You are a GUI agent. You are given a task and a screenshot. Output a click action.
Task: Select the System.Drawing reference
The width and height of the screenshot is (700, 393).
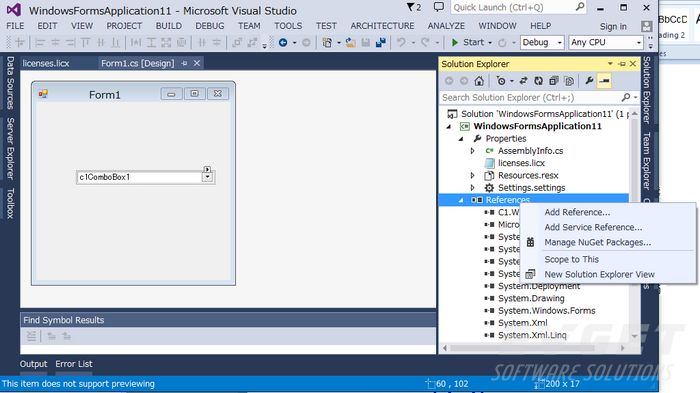pyautogui.click(x=531, y=298)
